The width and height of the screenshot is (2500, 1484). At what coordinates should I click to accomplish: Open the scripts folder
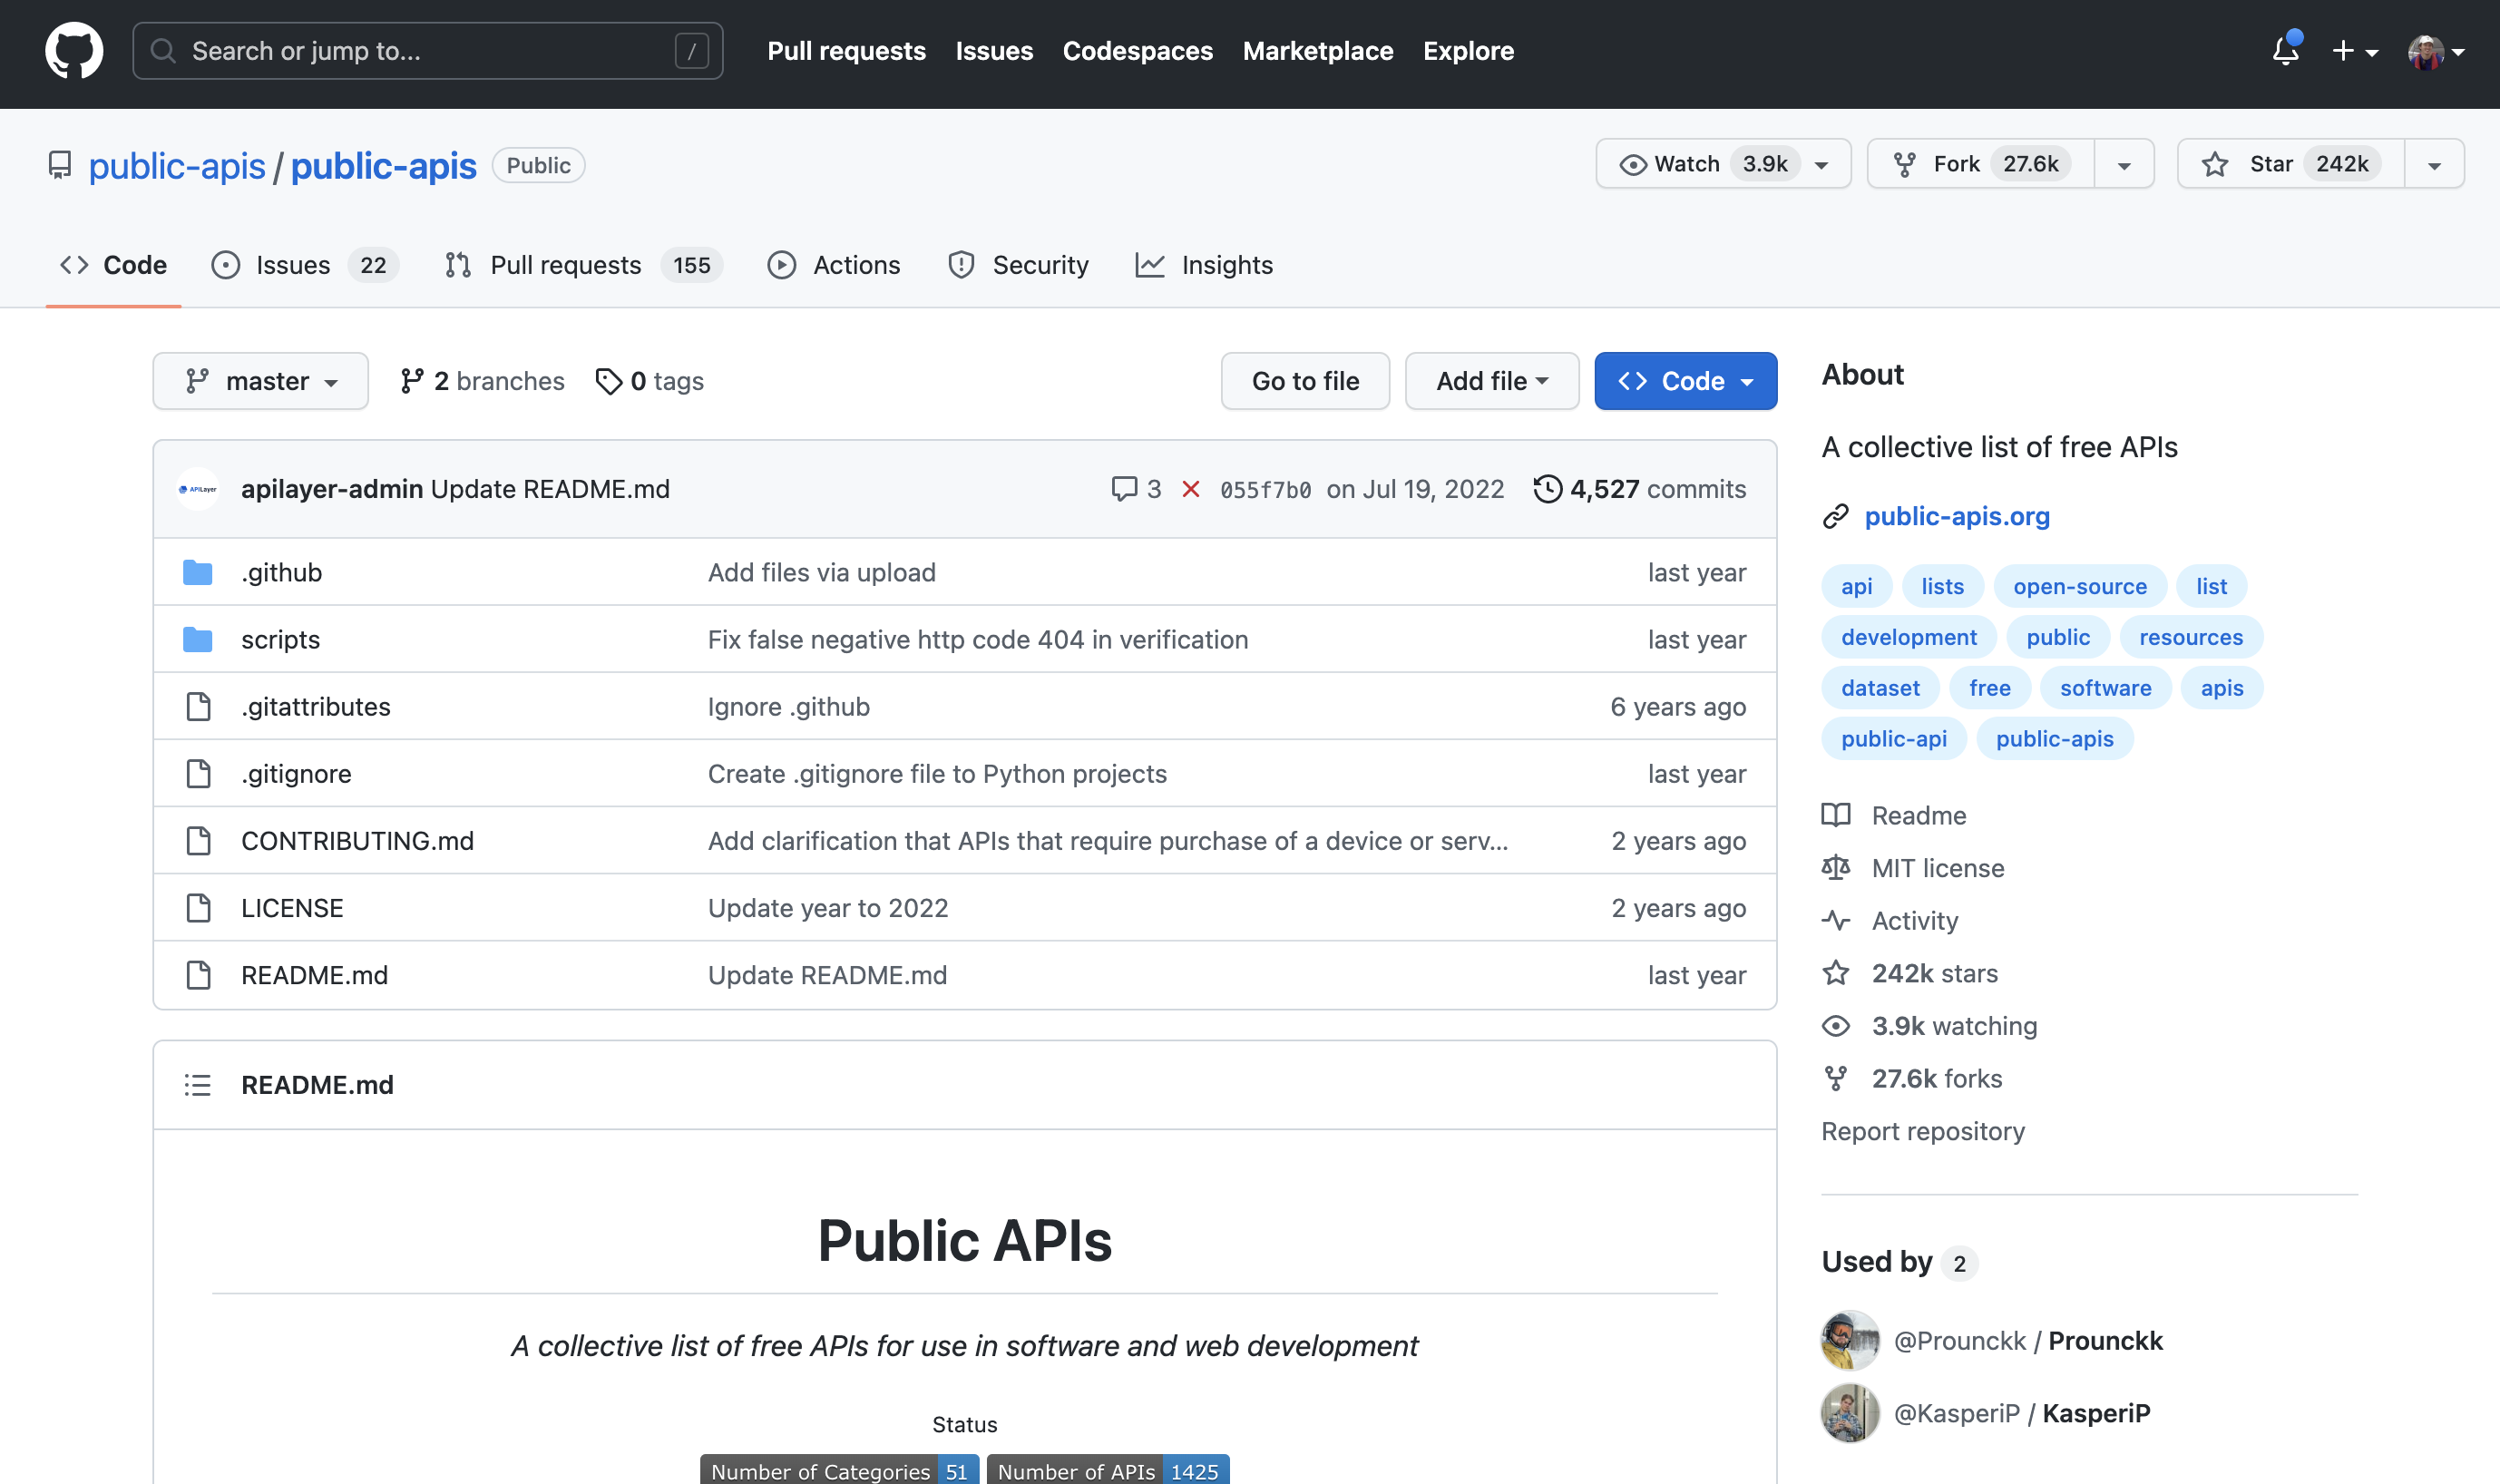[x=280, y=639]
